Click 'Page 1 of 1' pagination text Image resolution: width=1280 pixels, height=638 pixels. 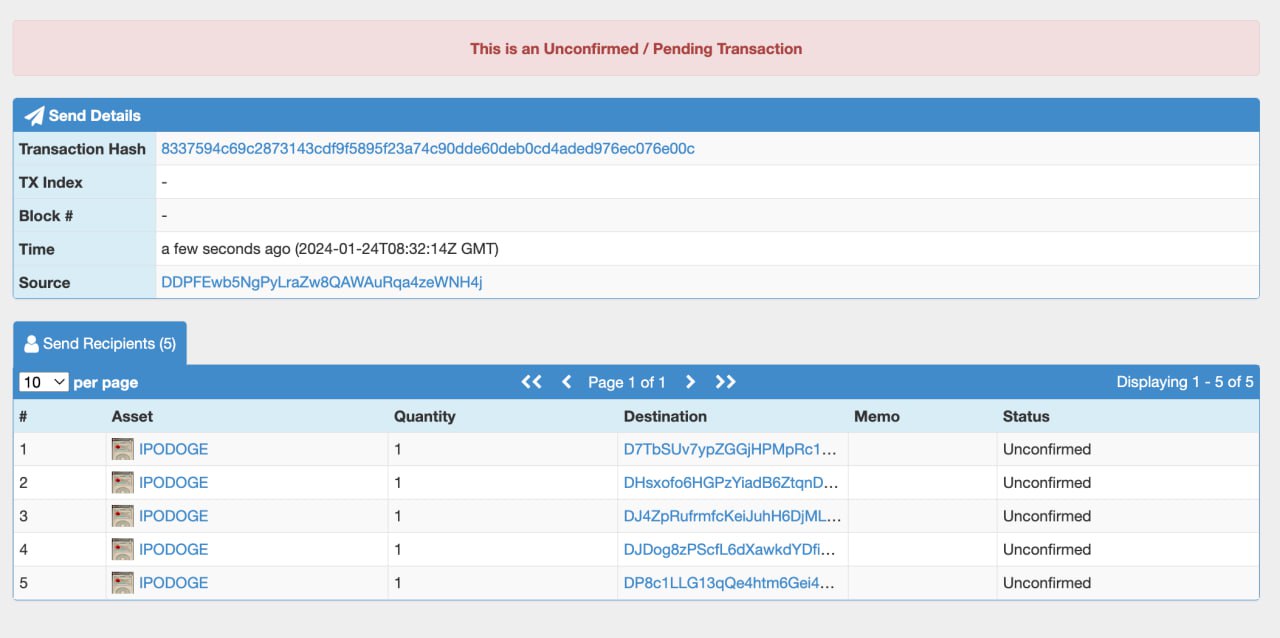pos(627,382)
